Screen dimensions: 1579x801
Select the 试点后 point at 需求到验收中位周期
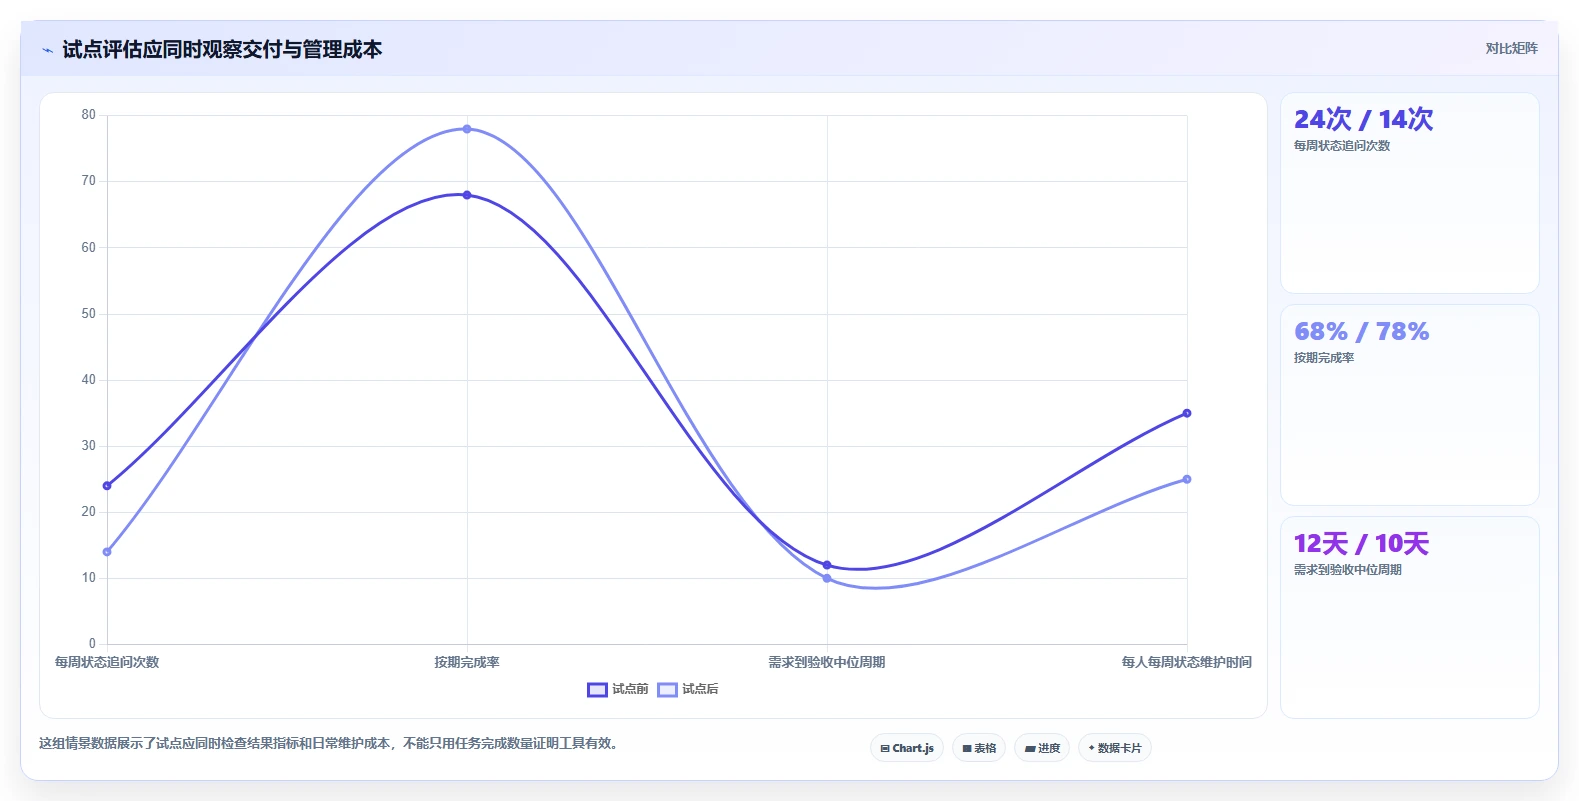pyautogui.click(x=827, y=578)
